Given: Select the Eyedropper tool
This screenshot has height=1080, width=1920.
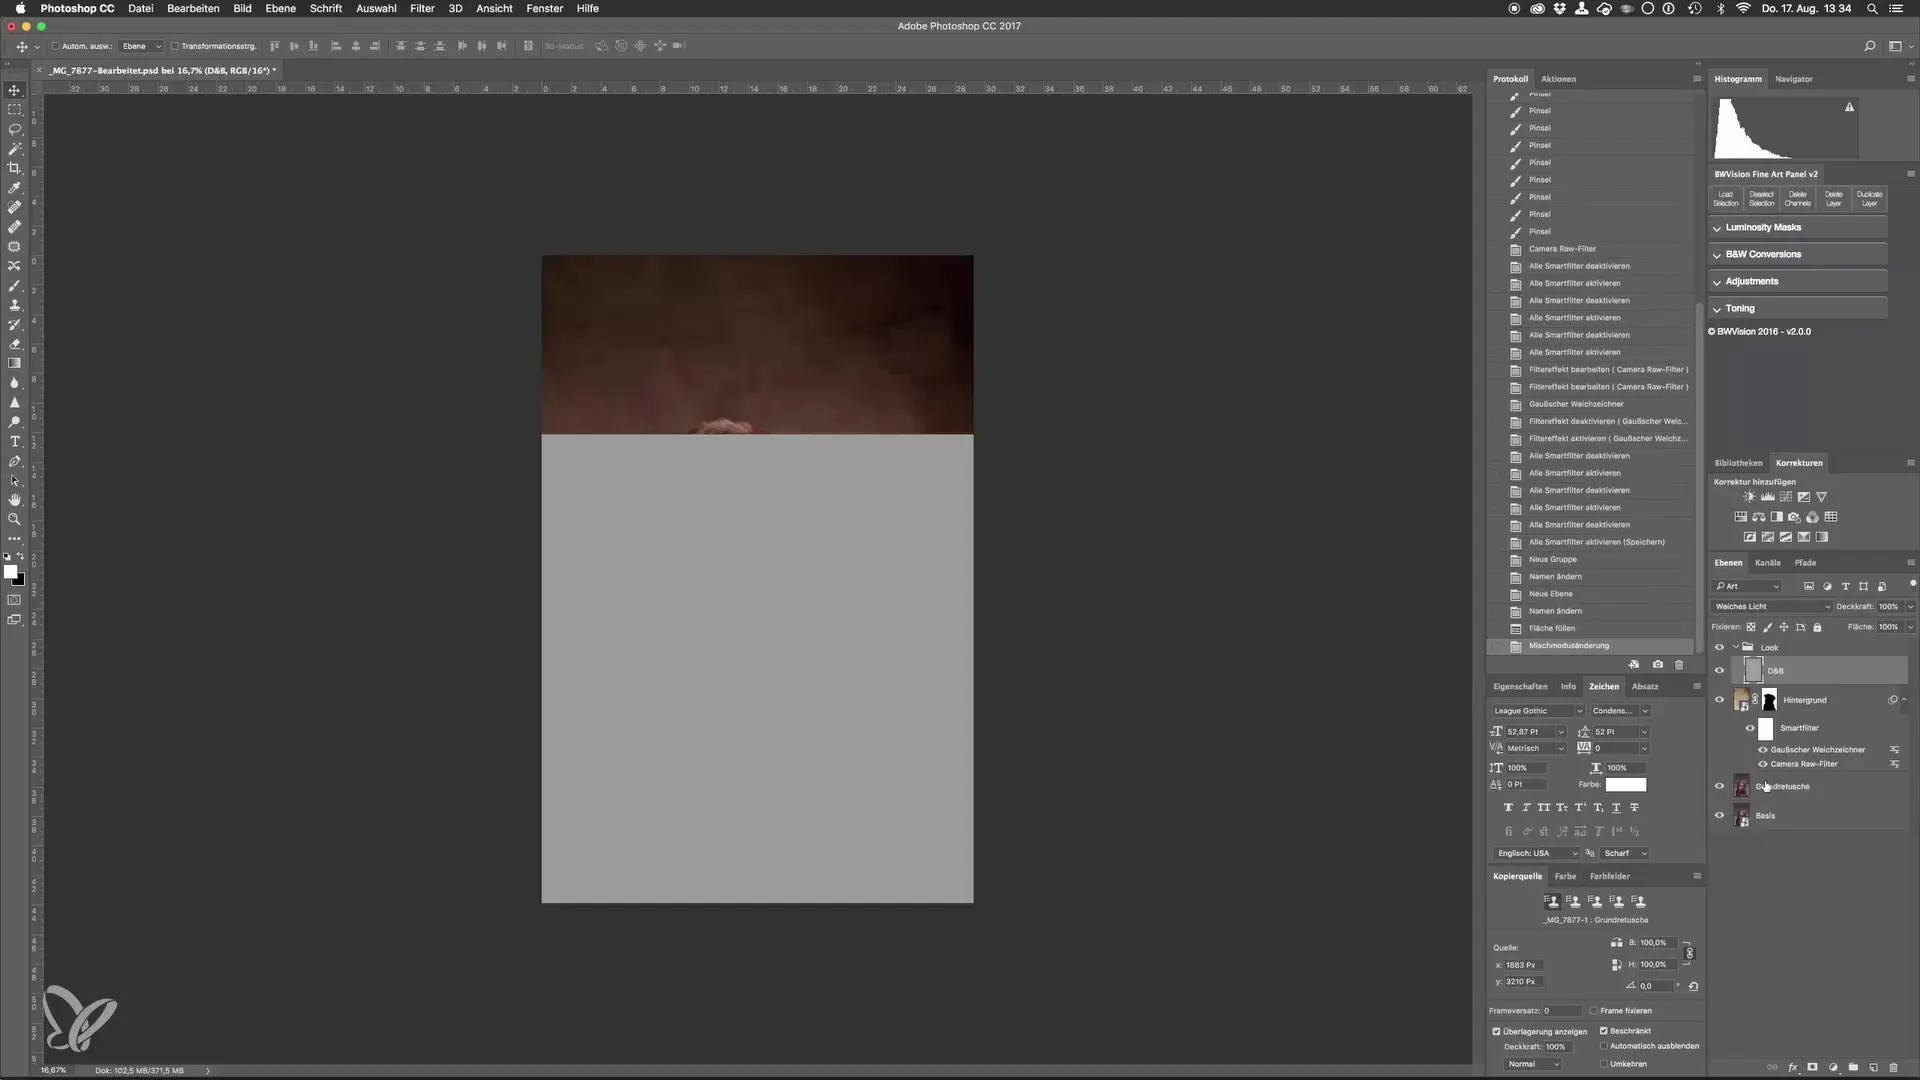Looking at the screenshot, I should pyautogui.click(x=14, y=188).
